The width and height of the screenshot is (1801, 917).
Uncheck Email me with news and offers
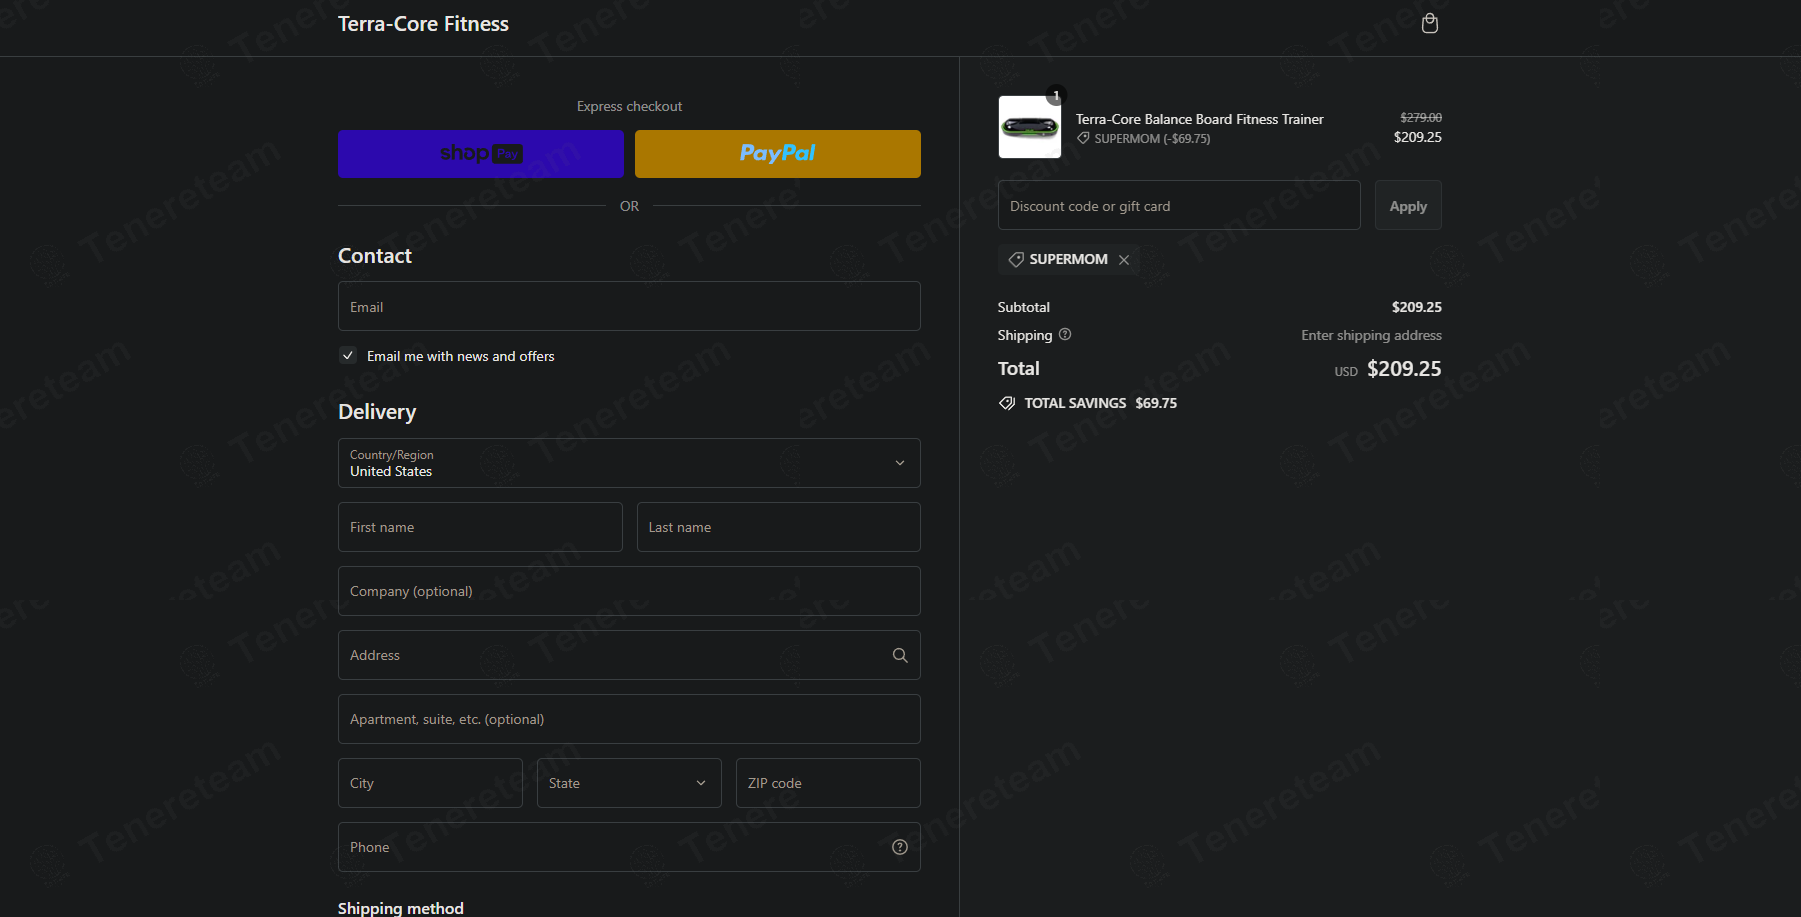(348, 355)
